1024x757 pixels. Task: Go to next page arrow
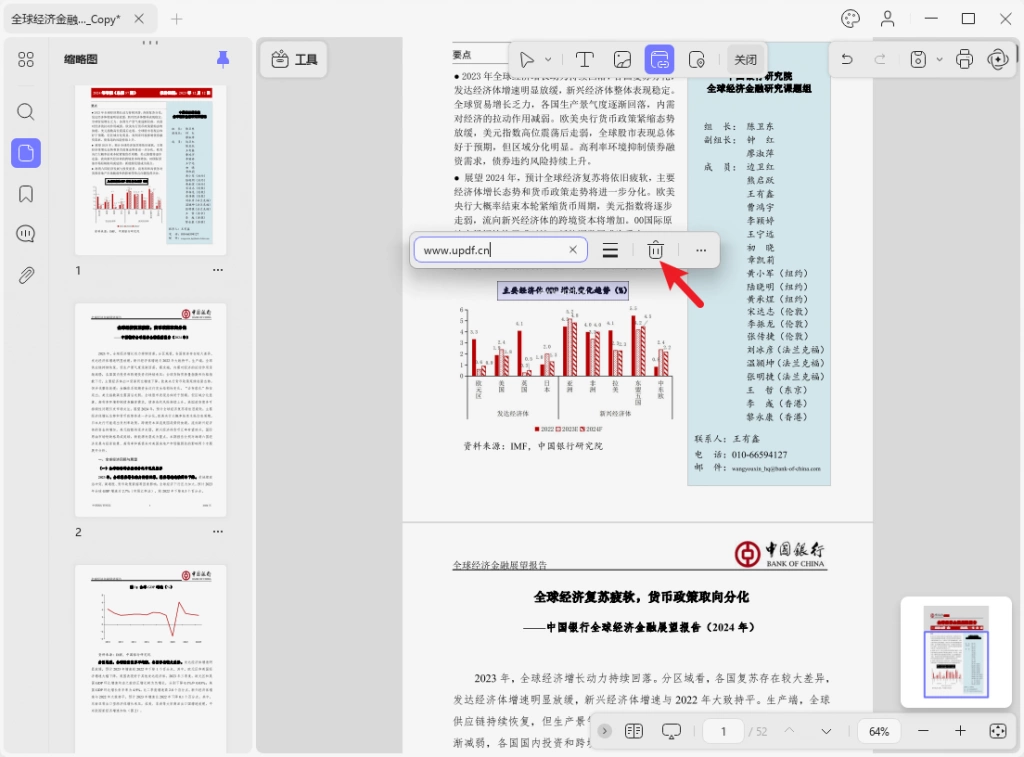point(826,731)
